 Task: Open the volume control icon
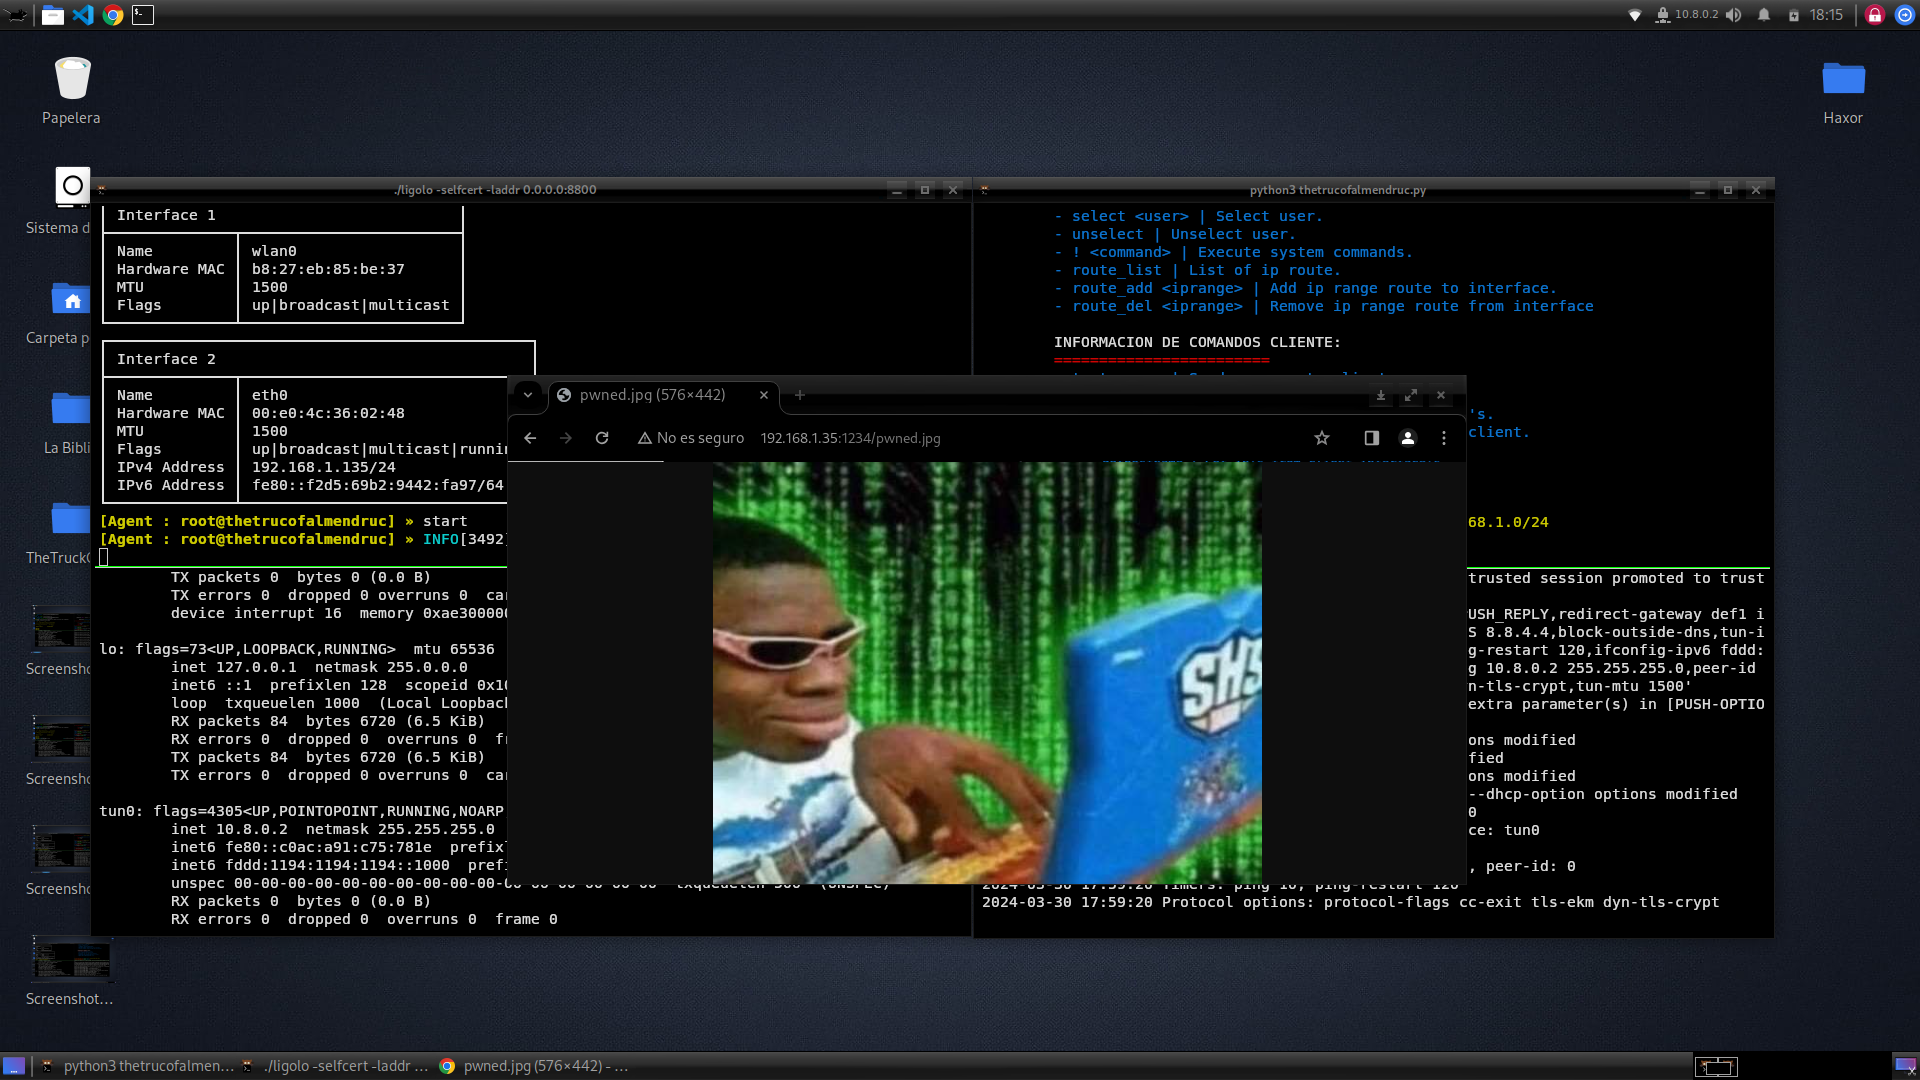[1734, 15]
